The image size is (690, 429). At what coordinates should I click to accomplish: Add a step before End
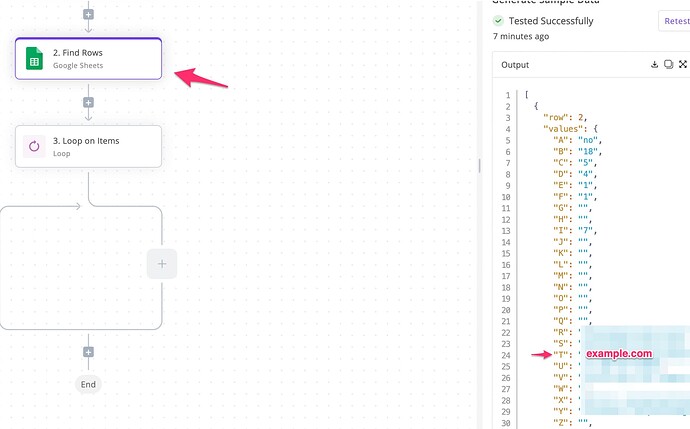pyautogui.click(x=88, y=352)
